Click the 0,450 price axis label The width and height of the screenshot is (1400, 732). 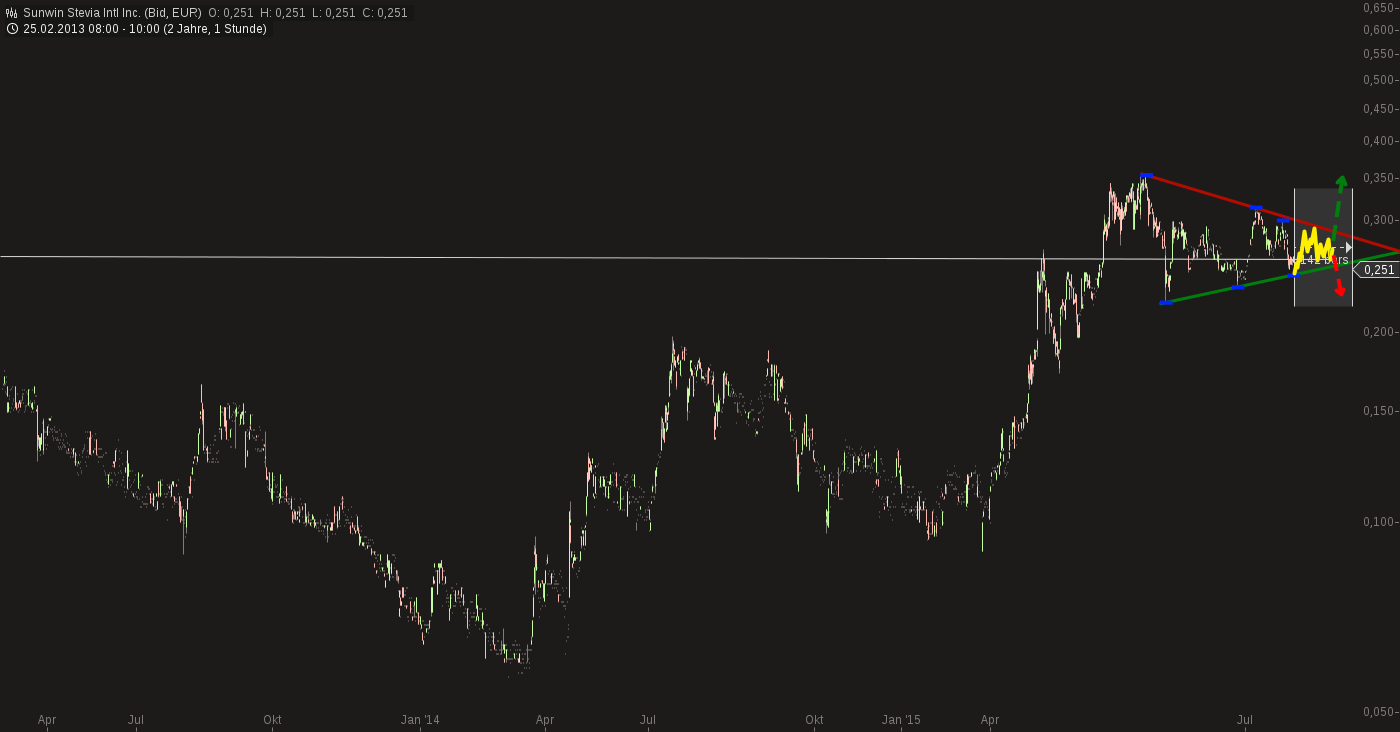[x=1378, y=109]
